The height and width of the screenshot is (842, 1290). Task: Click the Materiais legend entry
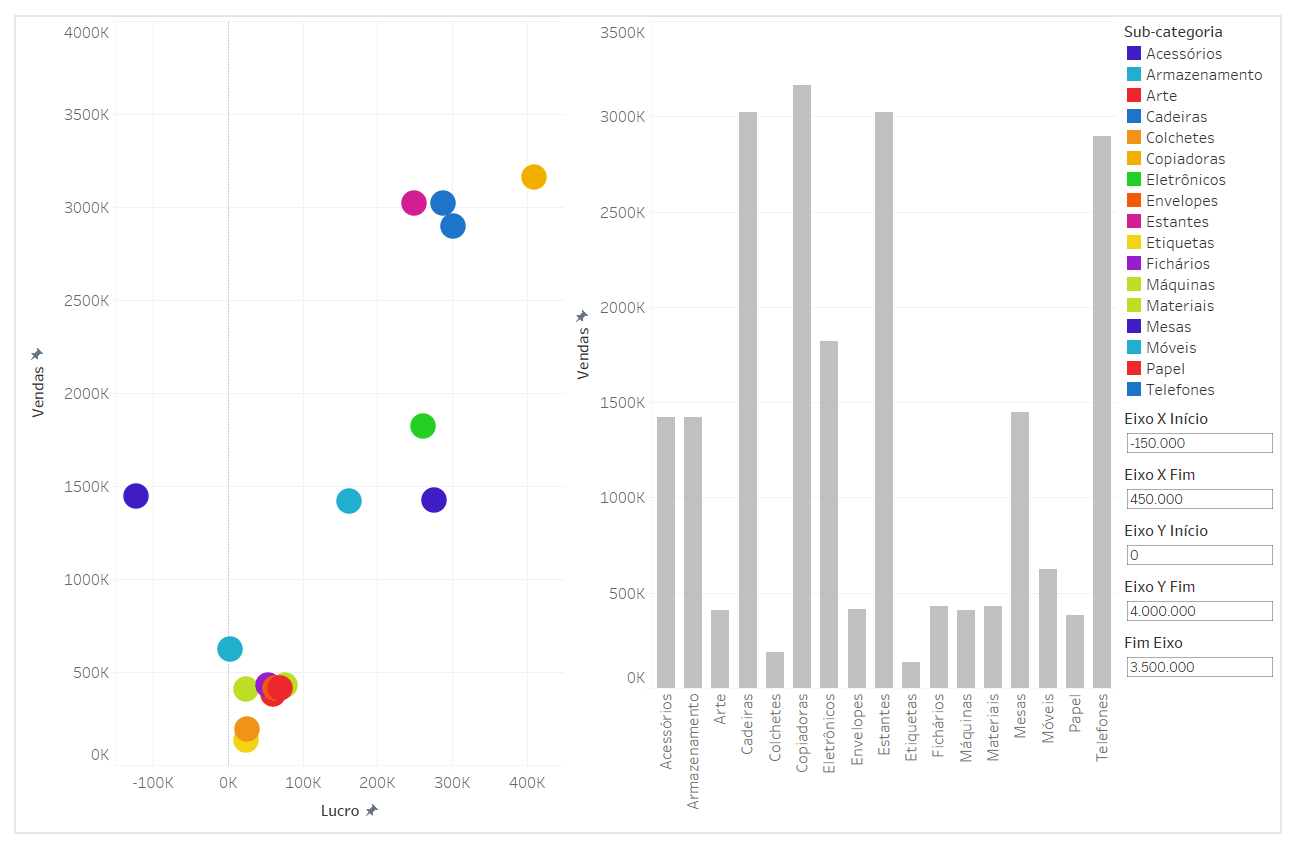click(x=1171, y=306)
